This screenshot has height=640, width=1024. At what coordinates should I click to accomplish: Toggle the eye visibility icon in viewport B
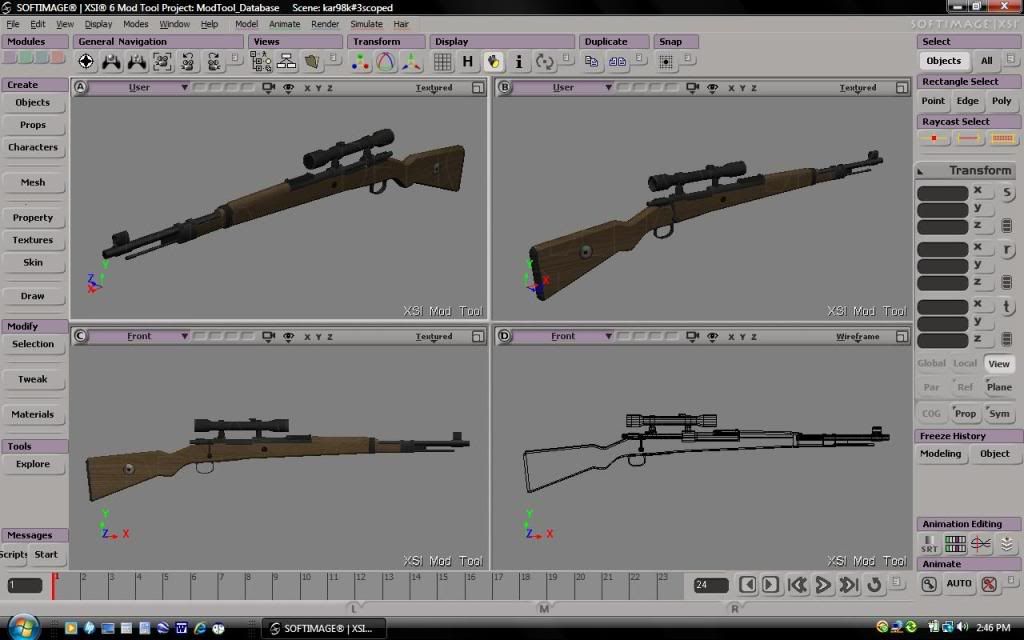712,88
